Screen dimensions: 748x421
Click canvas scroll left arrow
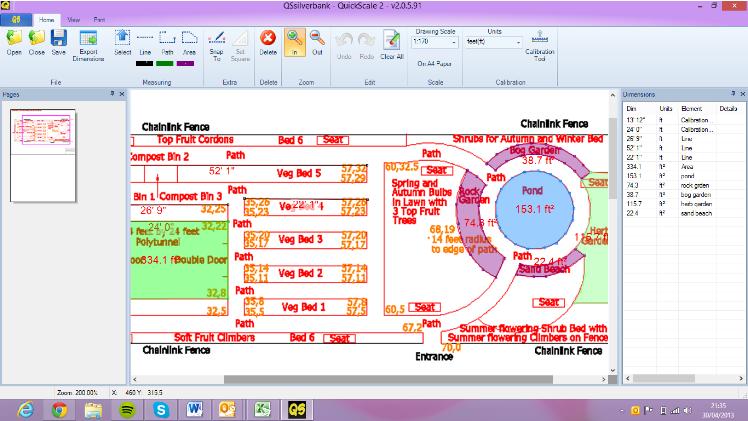pos(135,380)
